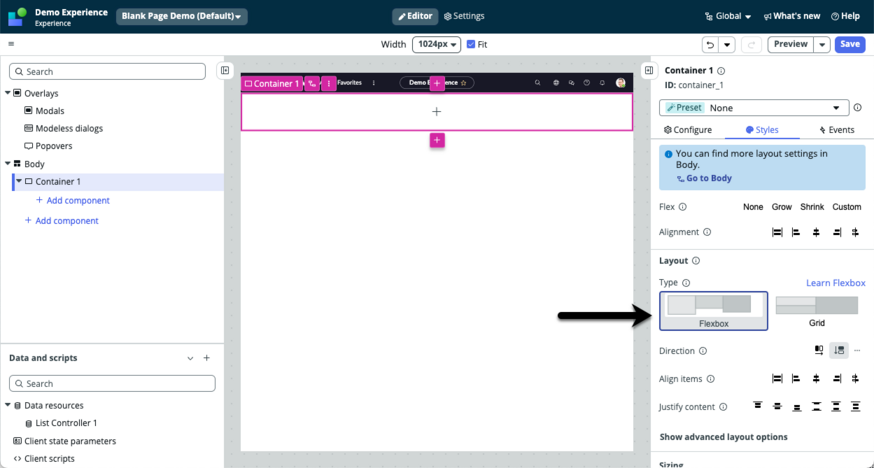The image size is (874, 468).
Task: Add a component below Container 1 with plus
Action: click(437, 140)
